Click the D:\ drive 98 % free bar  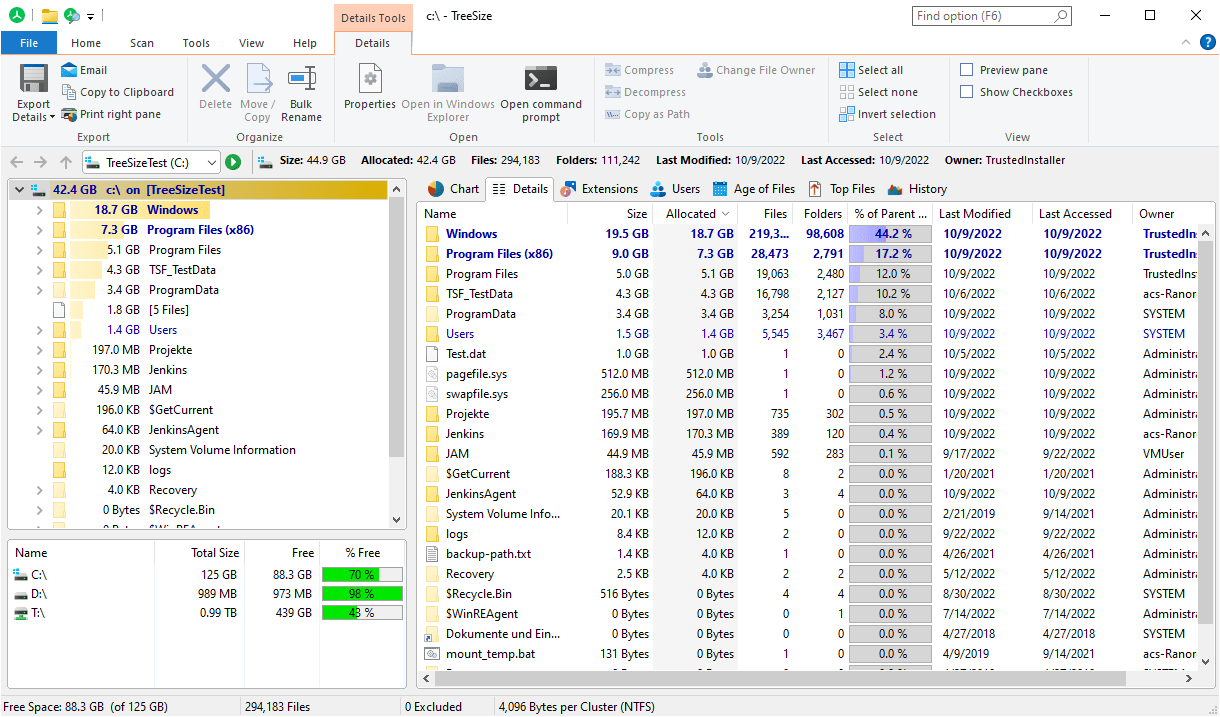[362, 594]
